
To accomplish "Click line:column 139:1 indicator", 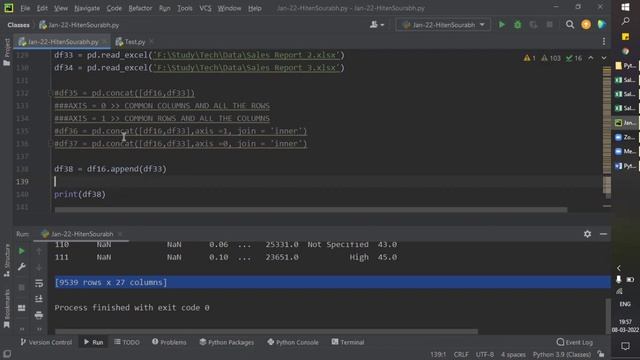I will pos(438,354).
